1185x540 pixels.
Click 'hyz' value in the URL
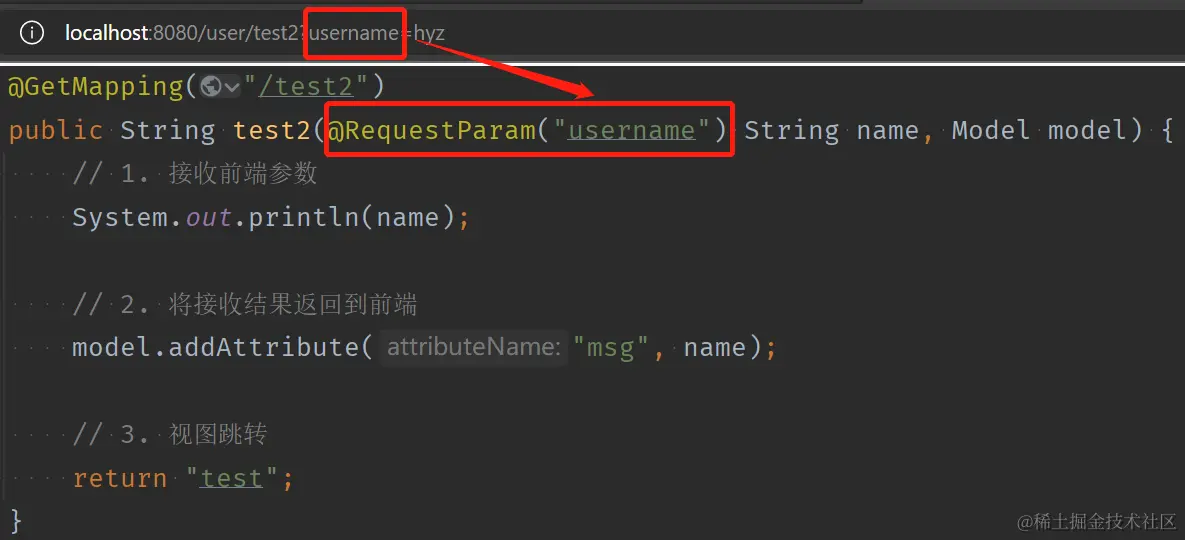429,34
